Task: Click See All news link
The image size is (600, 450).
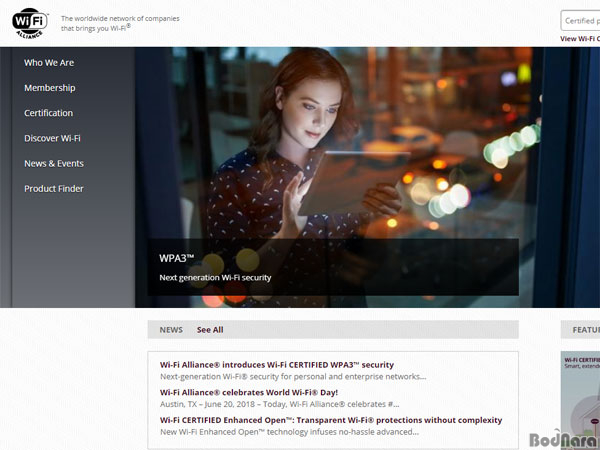Action: pos(210,330)
